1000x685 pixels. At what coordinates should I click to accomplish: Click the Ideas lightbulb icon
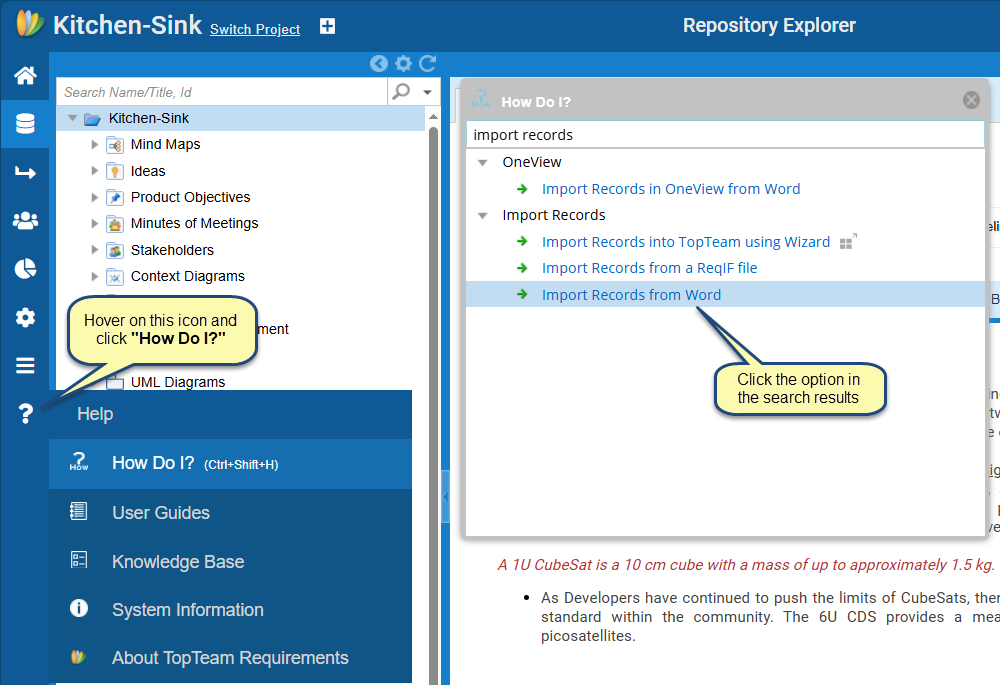click(115, 171)
